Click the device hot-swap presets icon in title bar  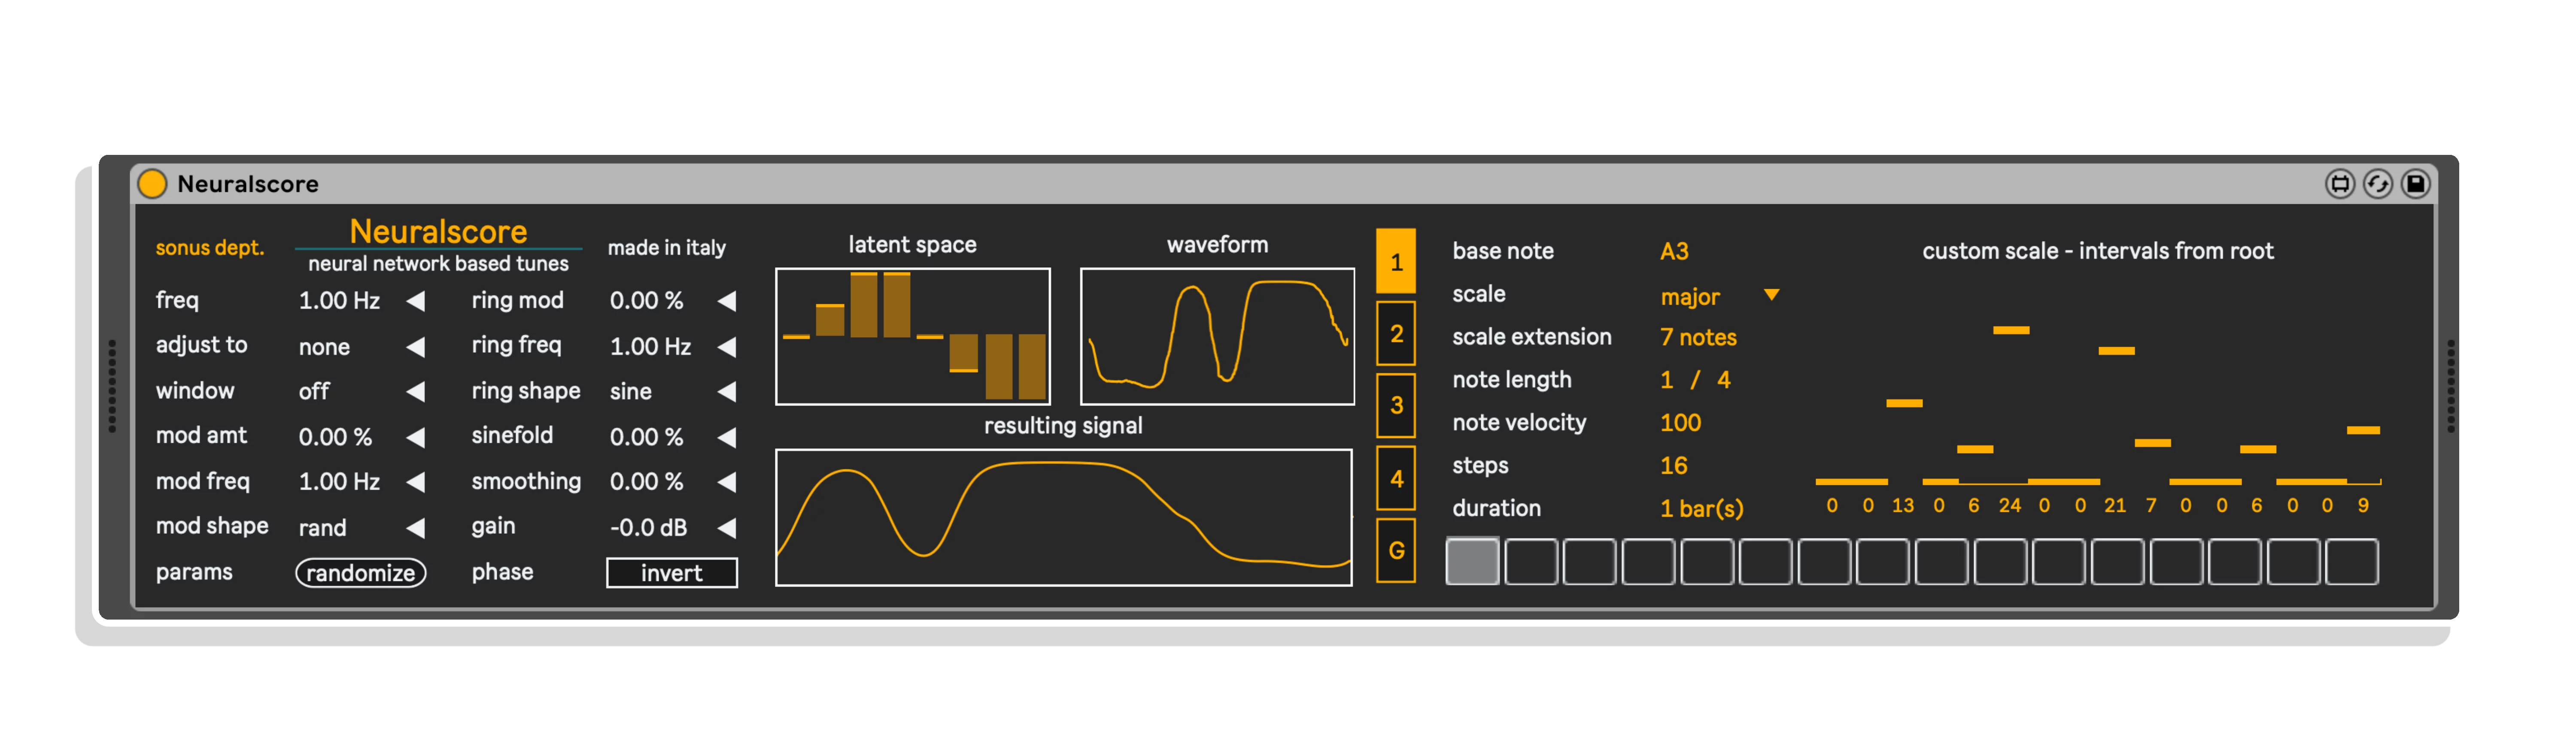pos(2339,184)
